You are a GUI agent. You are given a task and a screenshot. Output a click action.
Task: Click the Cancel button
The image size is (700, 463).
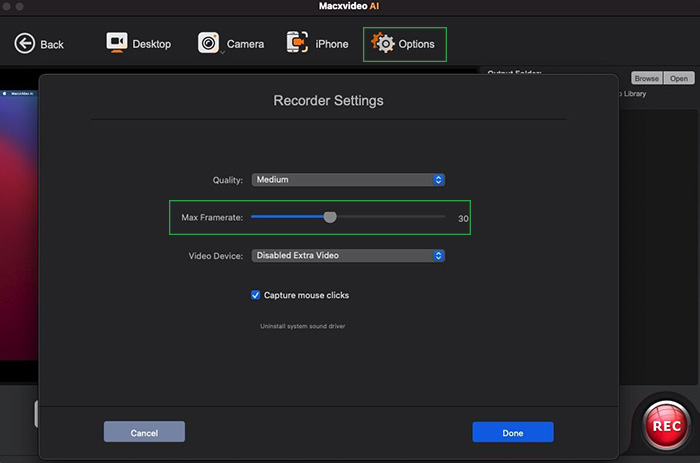(x=144, y=432)
